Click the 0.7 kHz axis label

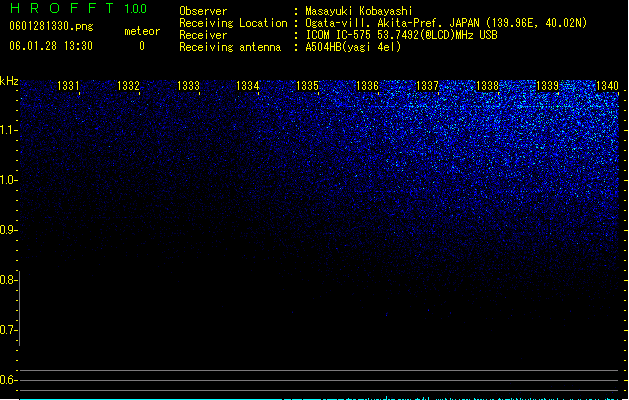coord(8,330)
